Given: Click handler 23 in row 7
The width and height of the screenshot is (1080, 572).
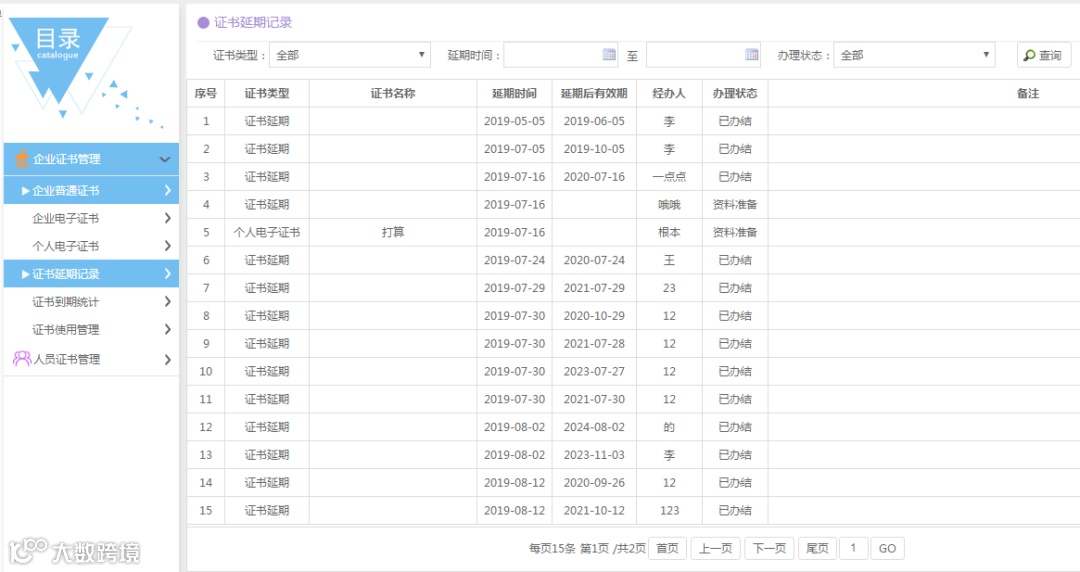Looking at the screenshot, I should [x=669, y=288].
